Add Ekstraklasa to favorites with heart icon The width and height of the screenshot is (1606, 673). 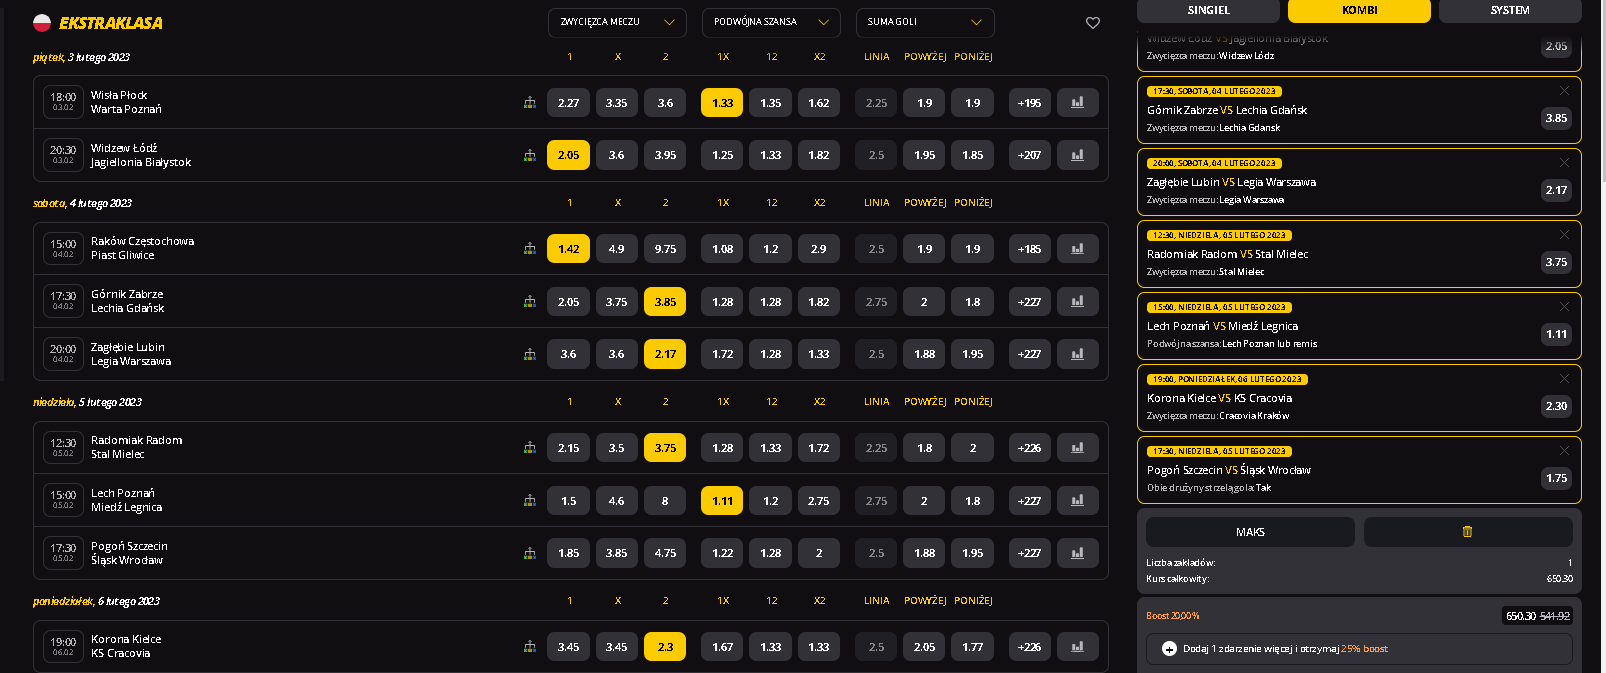coord(1093,23)
